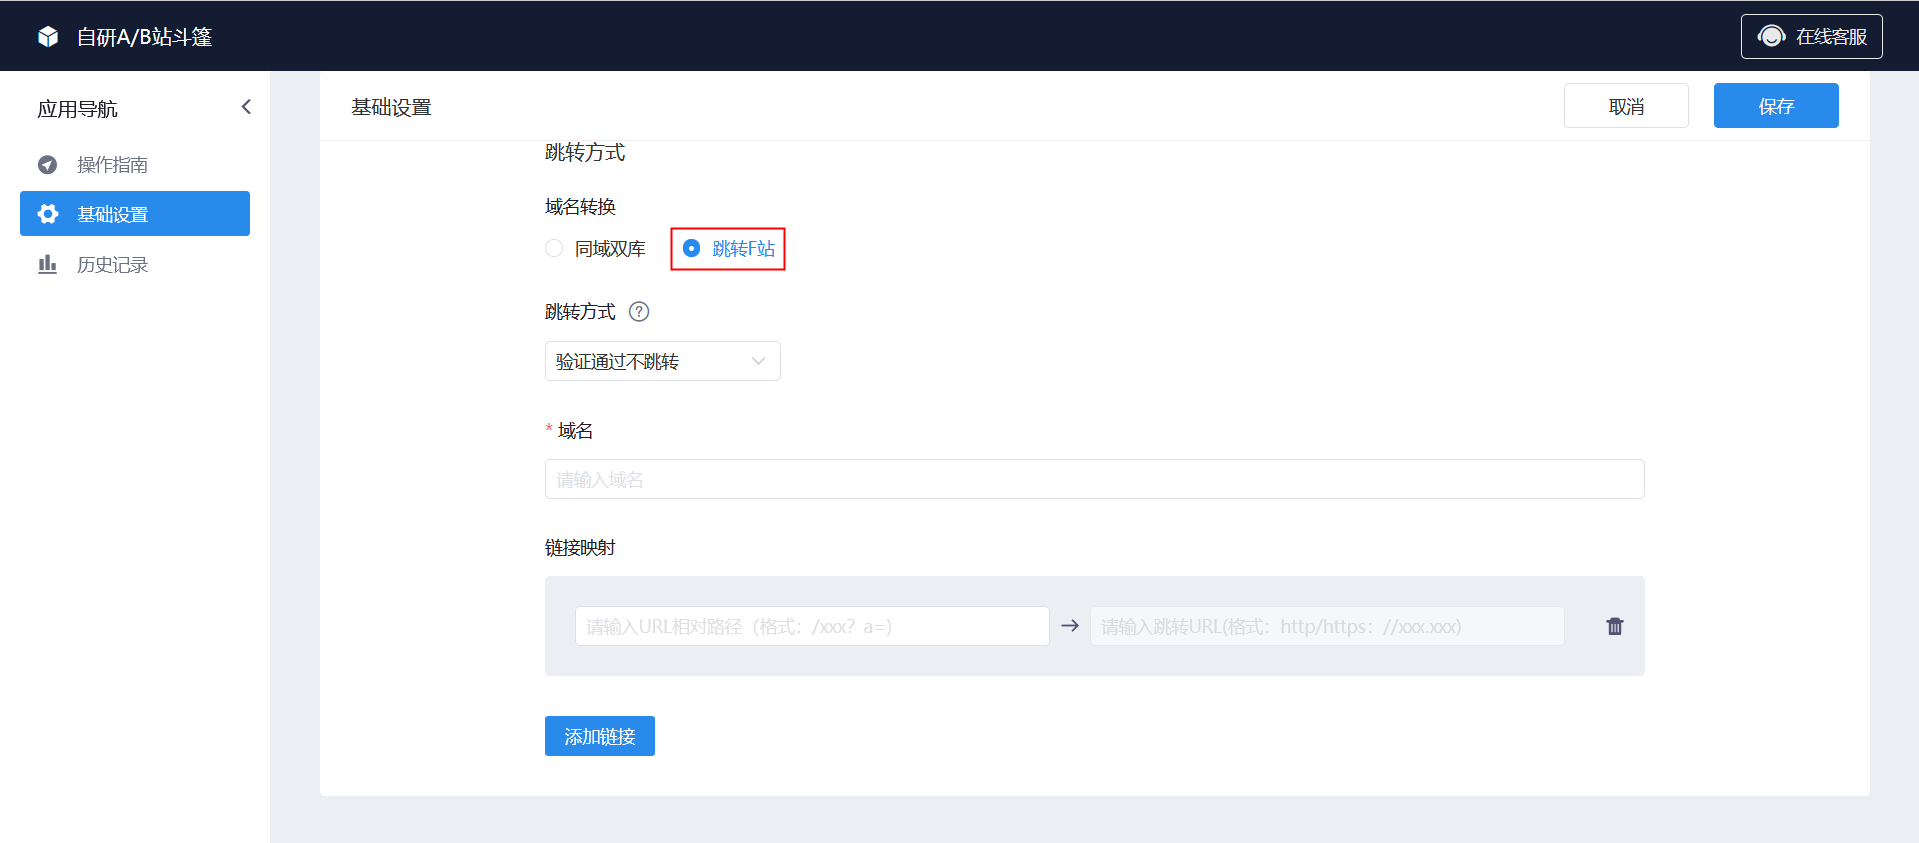This screenshot has width=1919, height=843.
Task: Focus the URL相对路径 input field
Action: [812, 626]
